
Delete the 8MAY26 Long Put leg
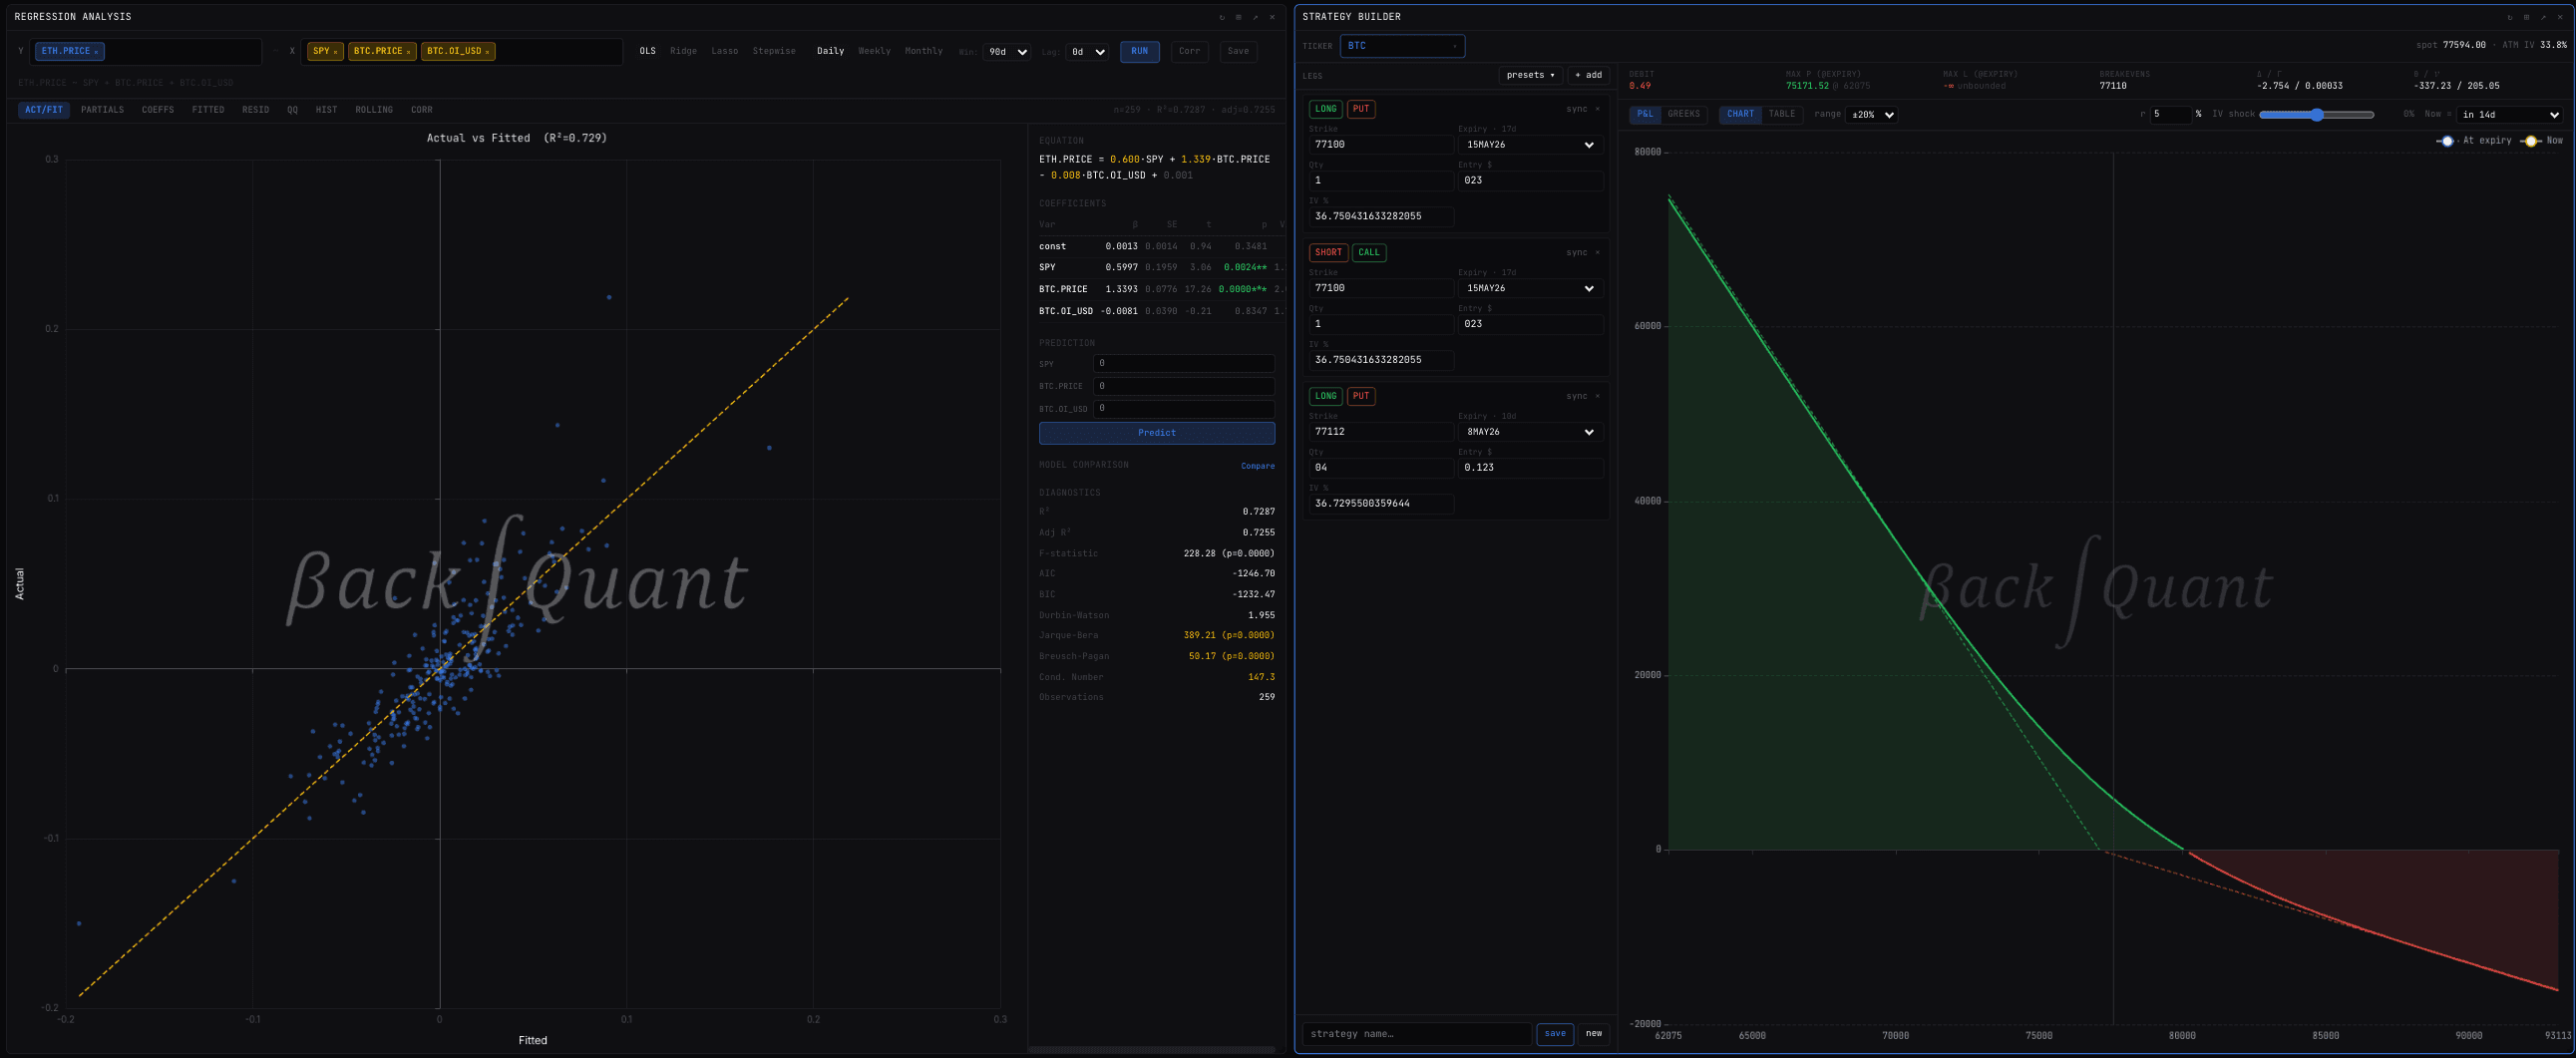pyautogui.click(x=1597, y=397)
